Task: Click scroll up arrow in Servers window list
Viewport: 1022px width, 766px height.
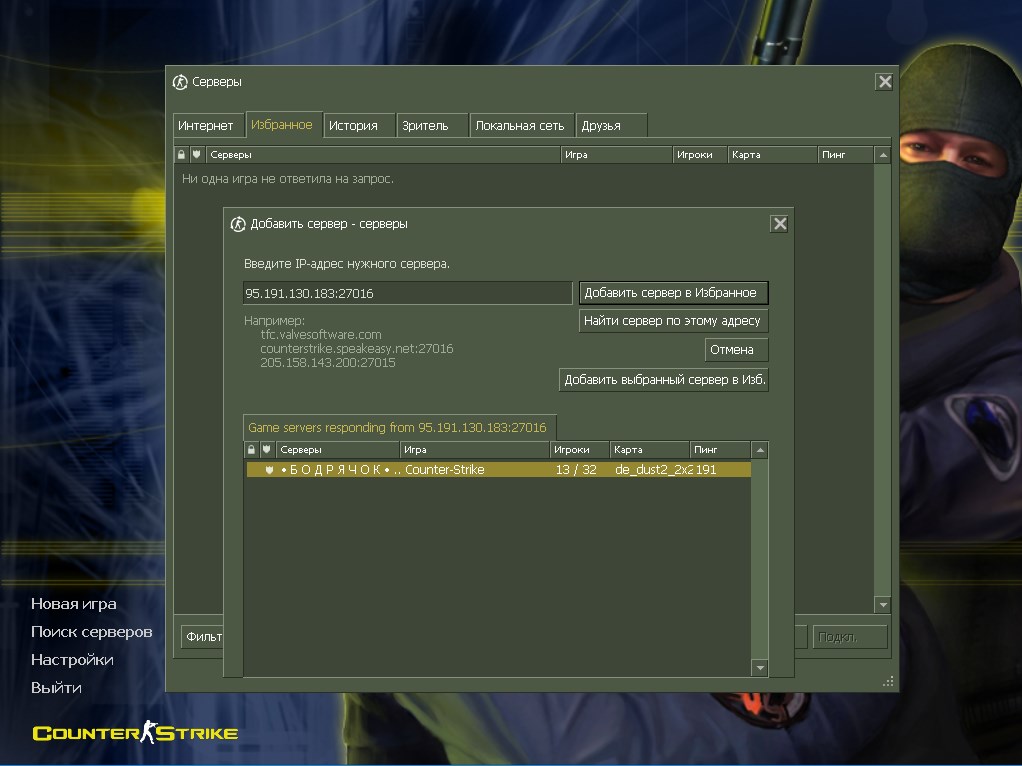Action: pyautogui.click(x=883, y=155)
